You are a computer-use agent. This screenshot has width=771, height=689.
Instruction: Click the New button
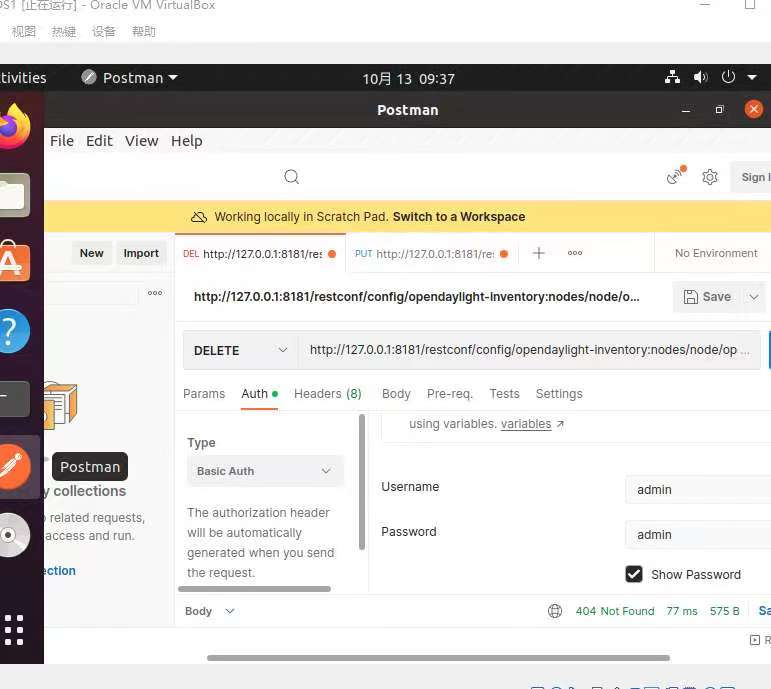tap(92, 253)
